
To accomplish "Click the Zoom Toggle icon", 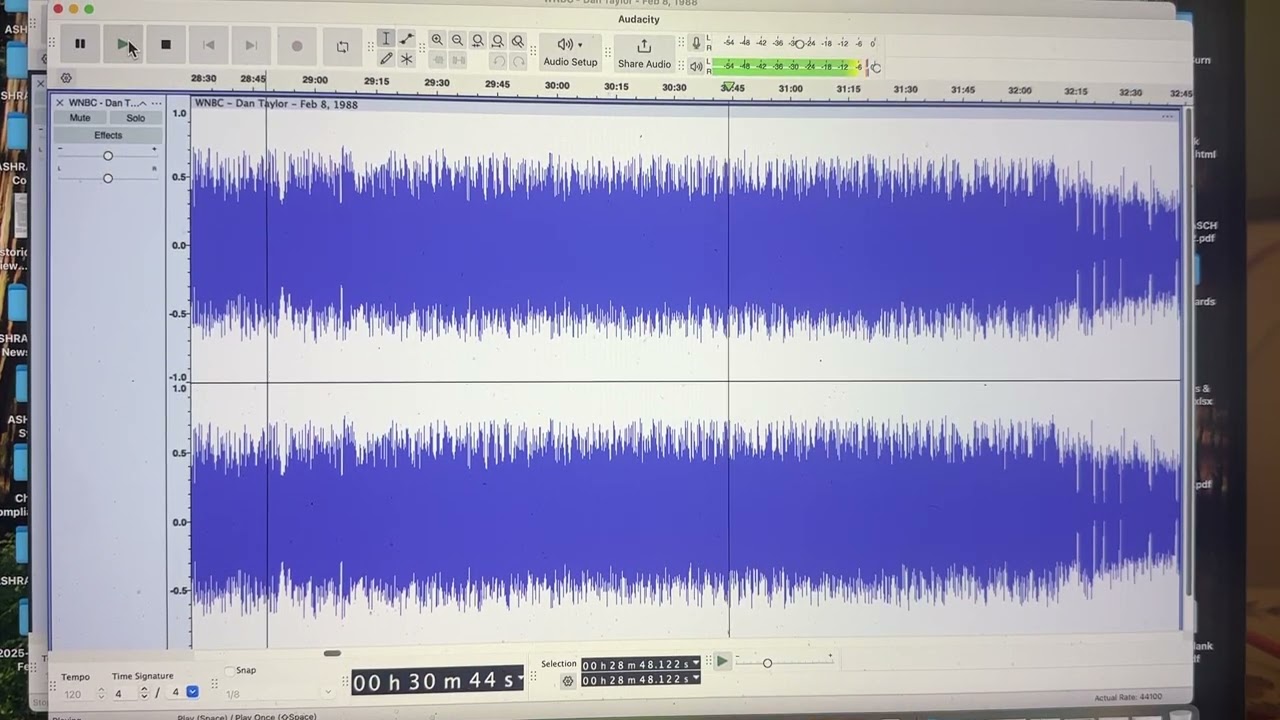I will pyautogui.click(x=517, y=41).
